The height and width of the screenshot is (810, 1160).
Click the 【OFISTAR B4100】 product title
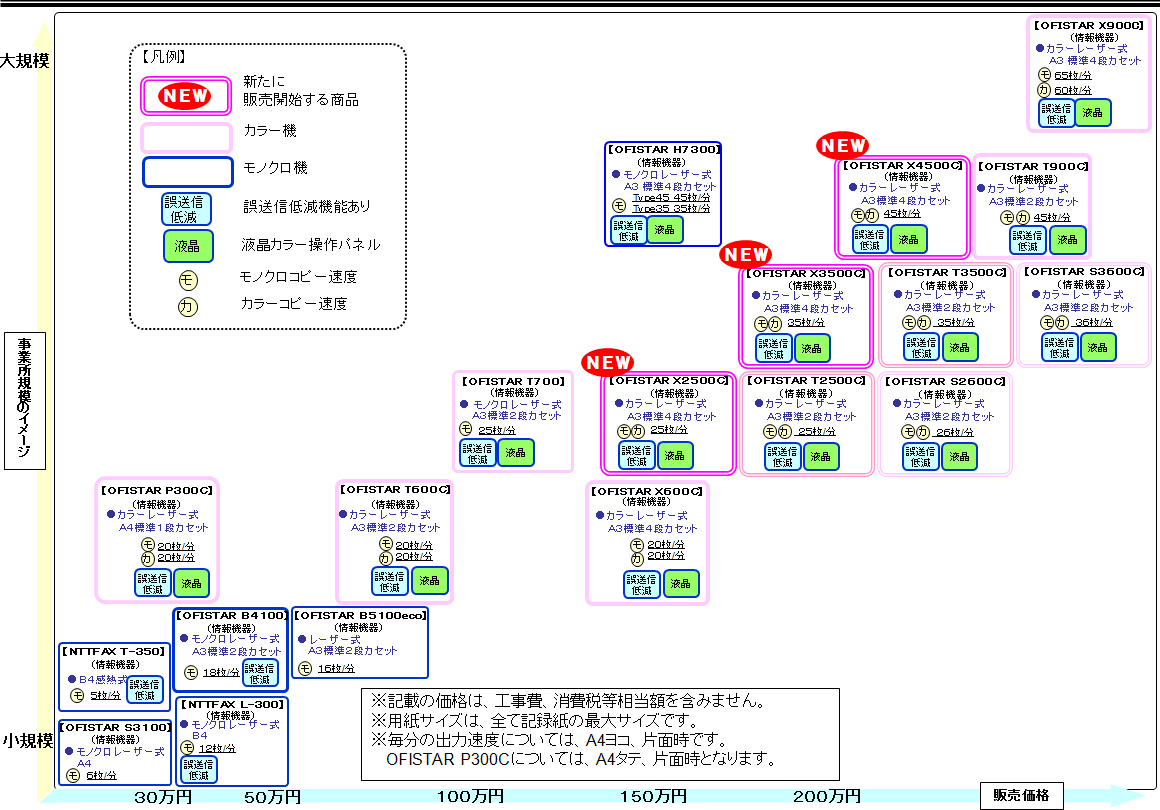coord(231,615)
